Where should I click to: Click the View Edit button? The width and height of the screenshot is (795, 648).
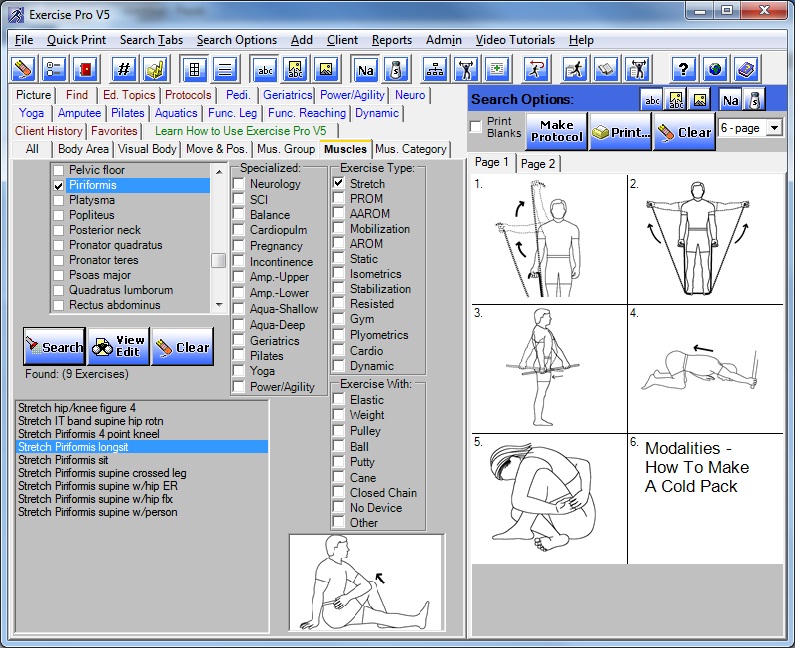119,346
